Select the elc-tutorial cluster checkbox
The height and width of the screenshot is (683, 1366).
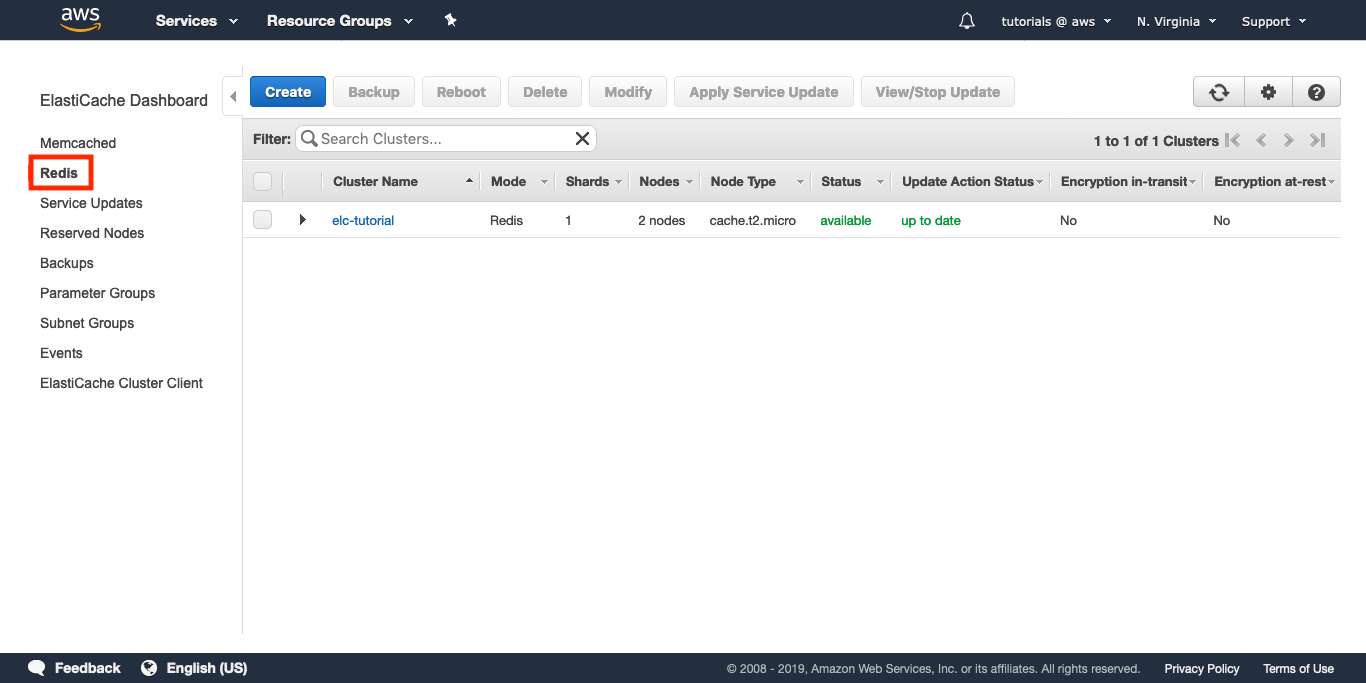pyautogui.click(x=262, y=220)
